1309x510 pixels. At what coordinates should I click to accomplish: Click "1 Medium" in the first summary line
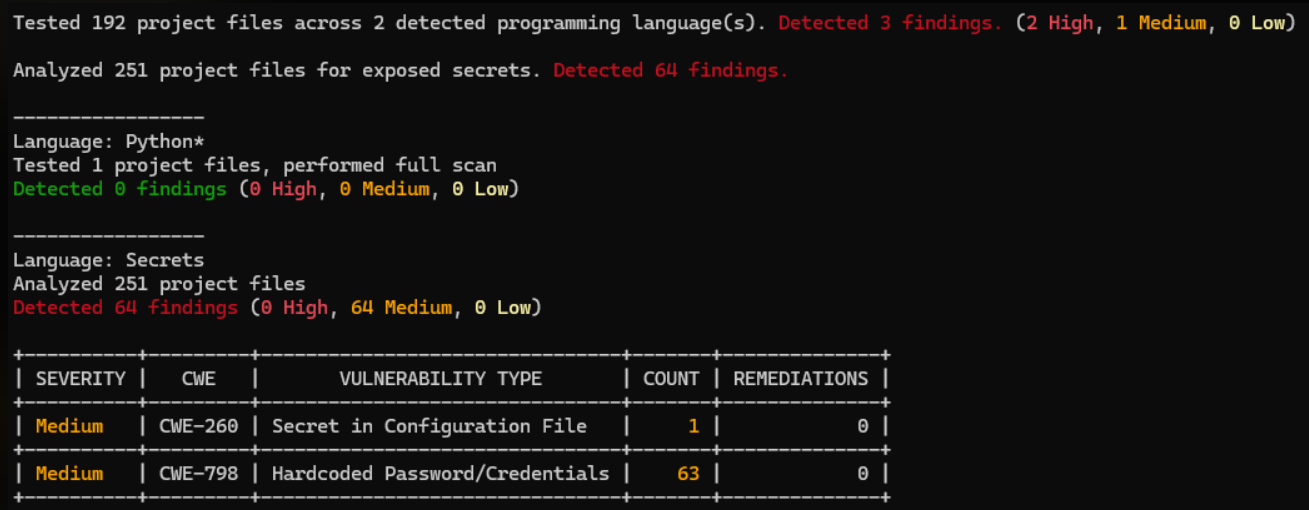click(1160, 23)
